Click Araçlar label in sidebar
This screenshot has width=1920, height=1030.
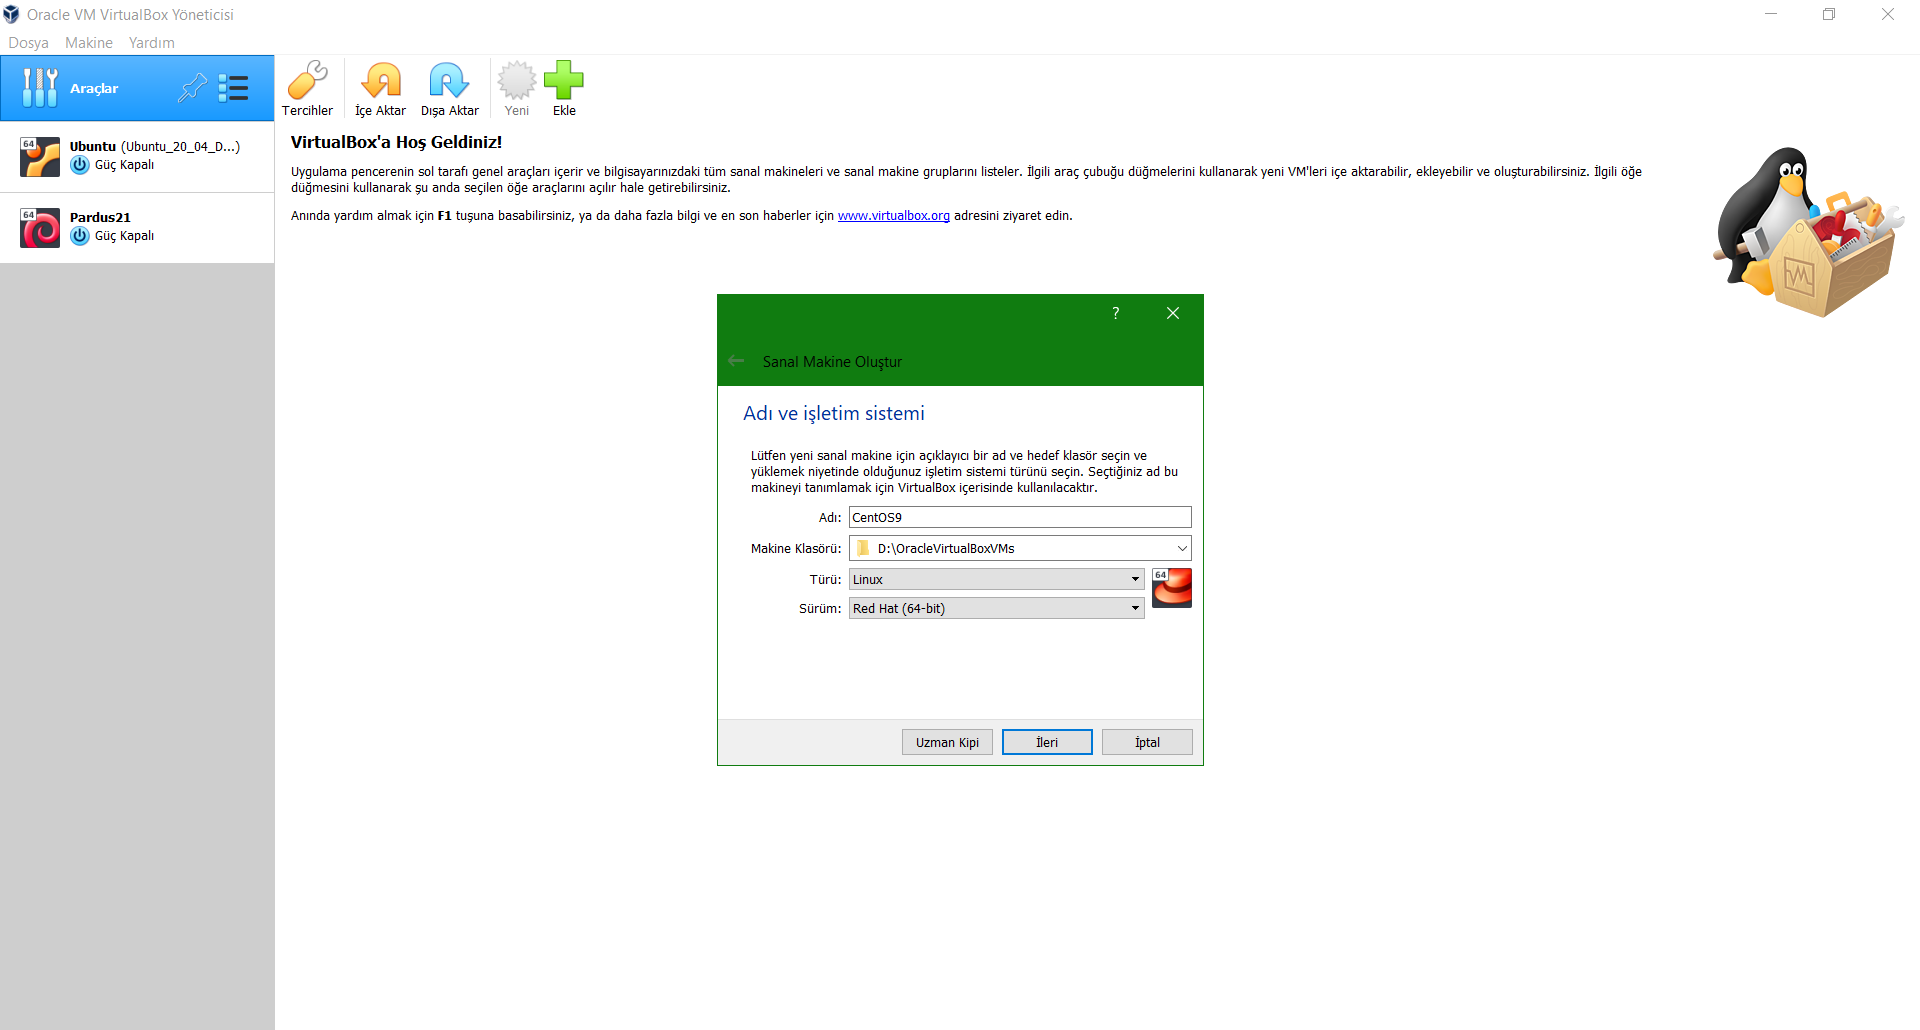[94, 88]
